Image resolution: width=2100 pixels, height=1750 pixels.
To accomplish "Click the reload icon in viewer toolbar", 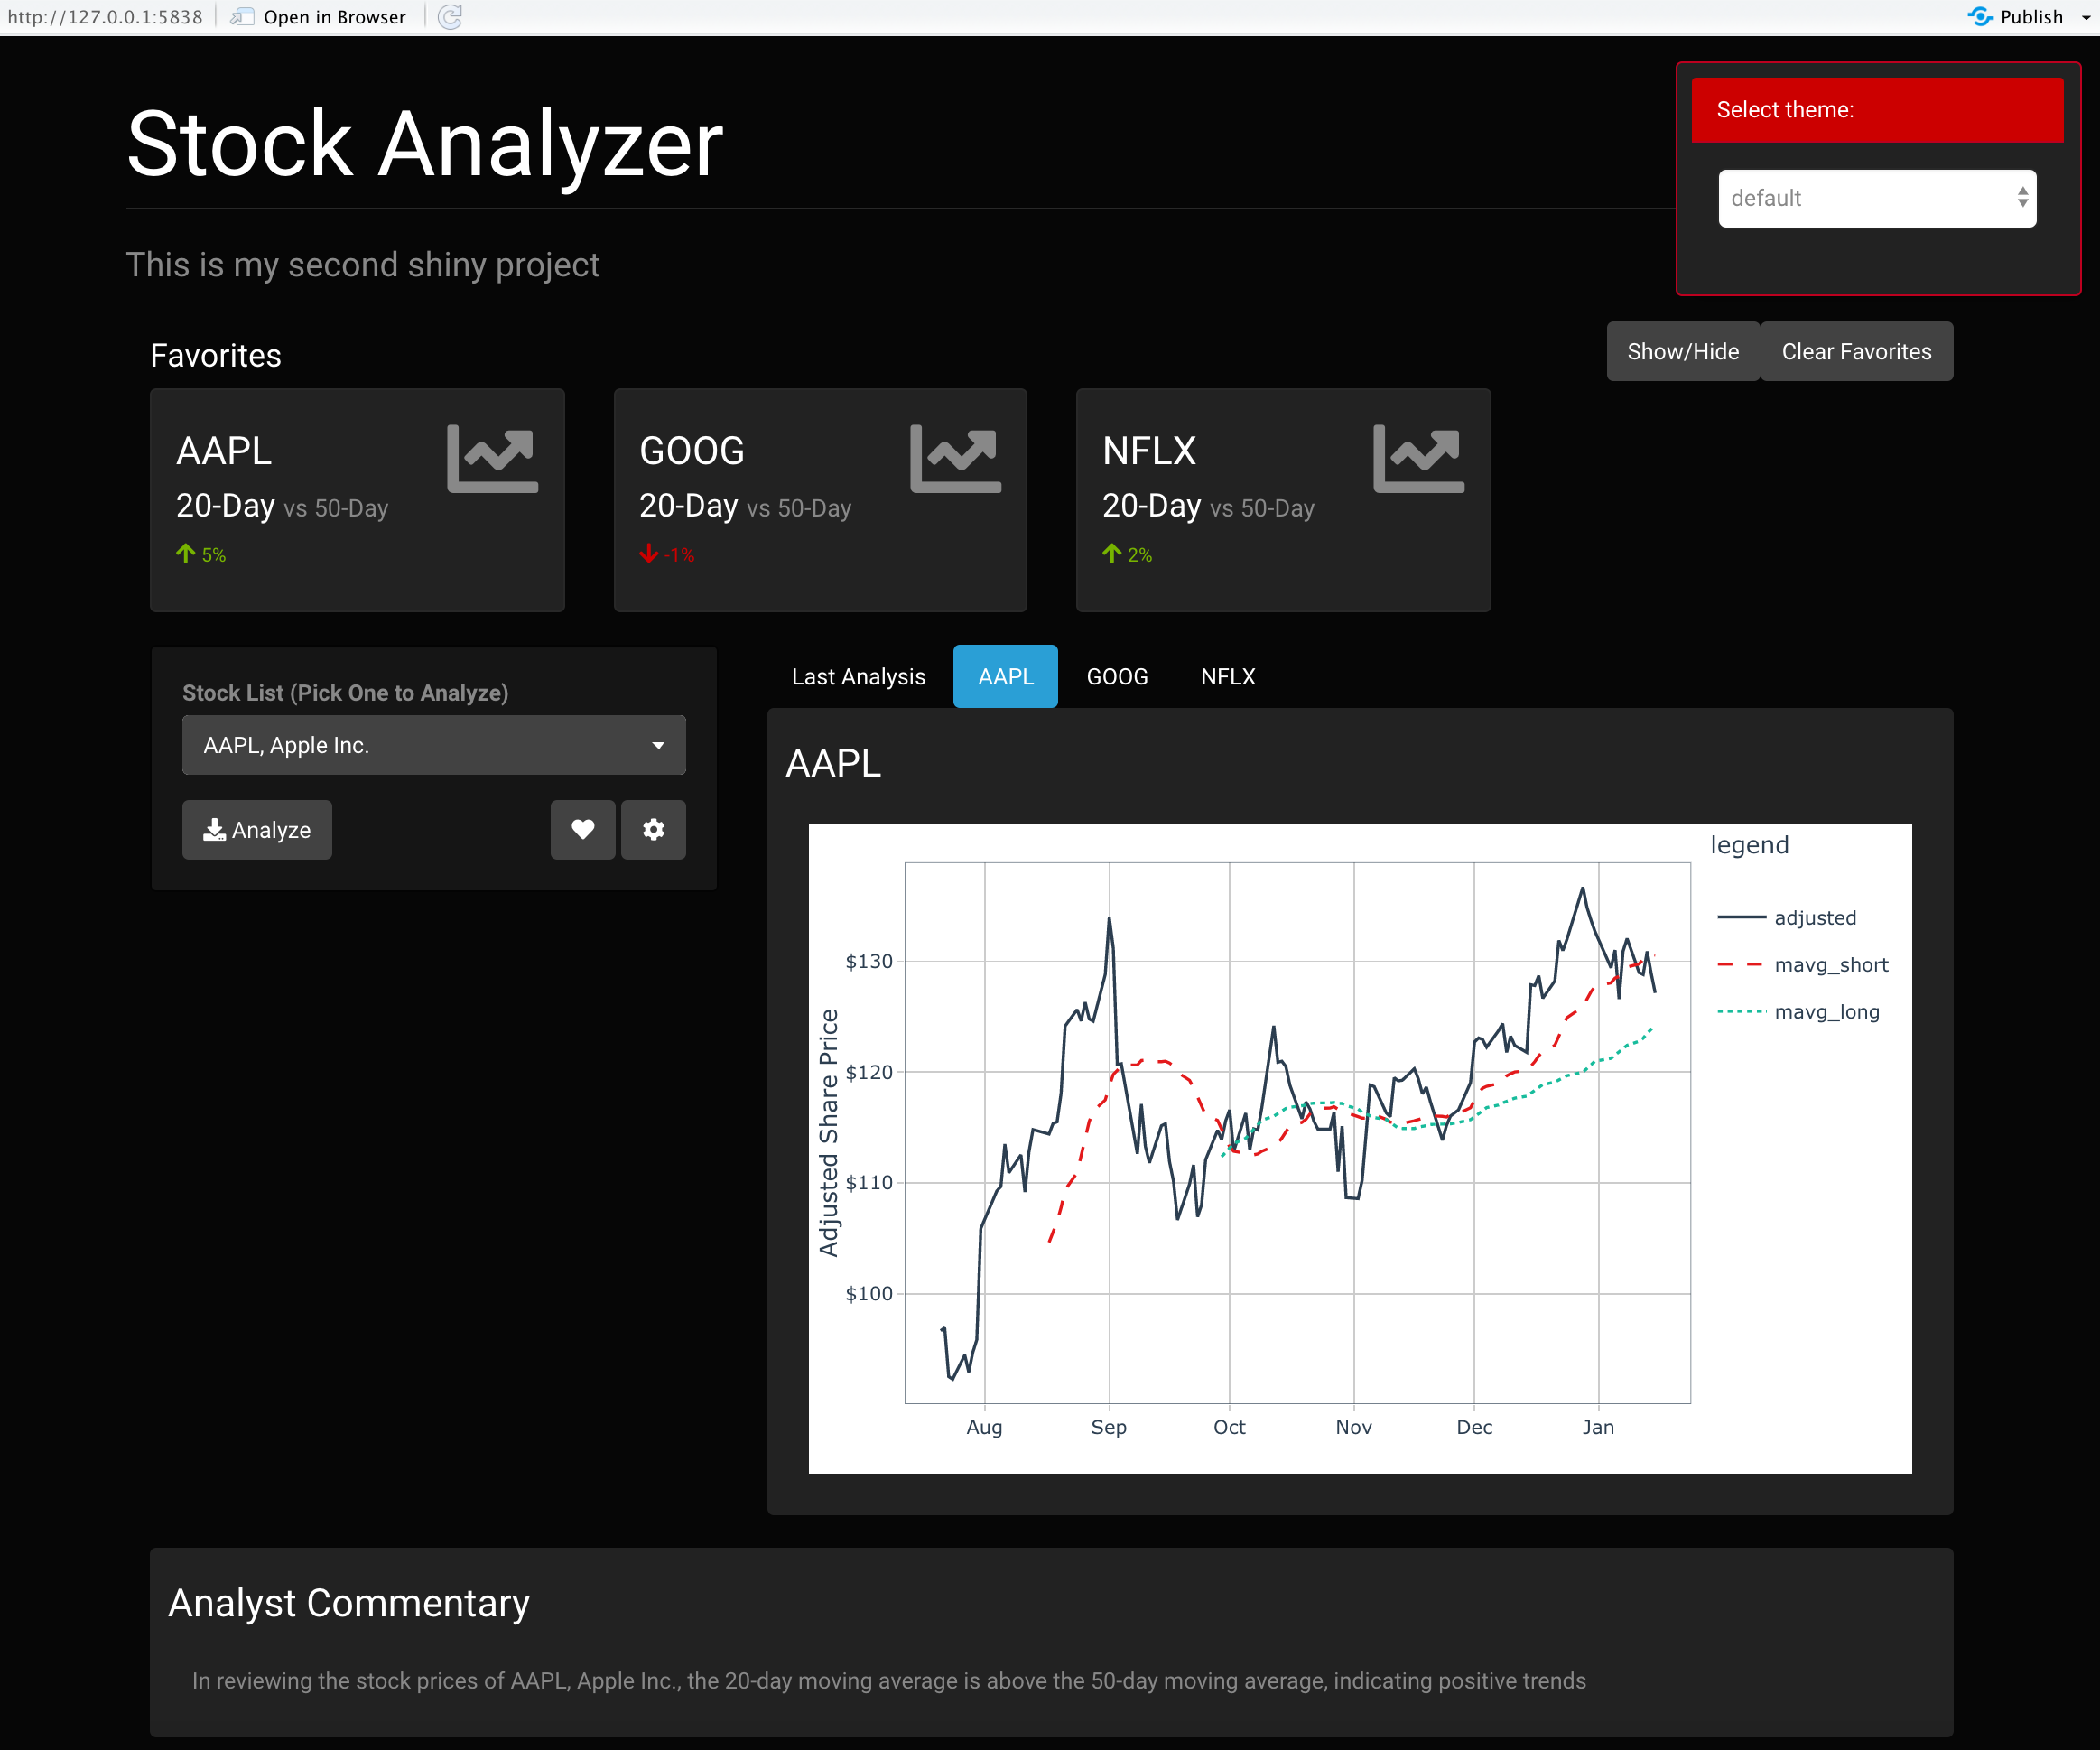I will [x=450, y=17].
